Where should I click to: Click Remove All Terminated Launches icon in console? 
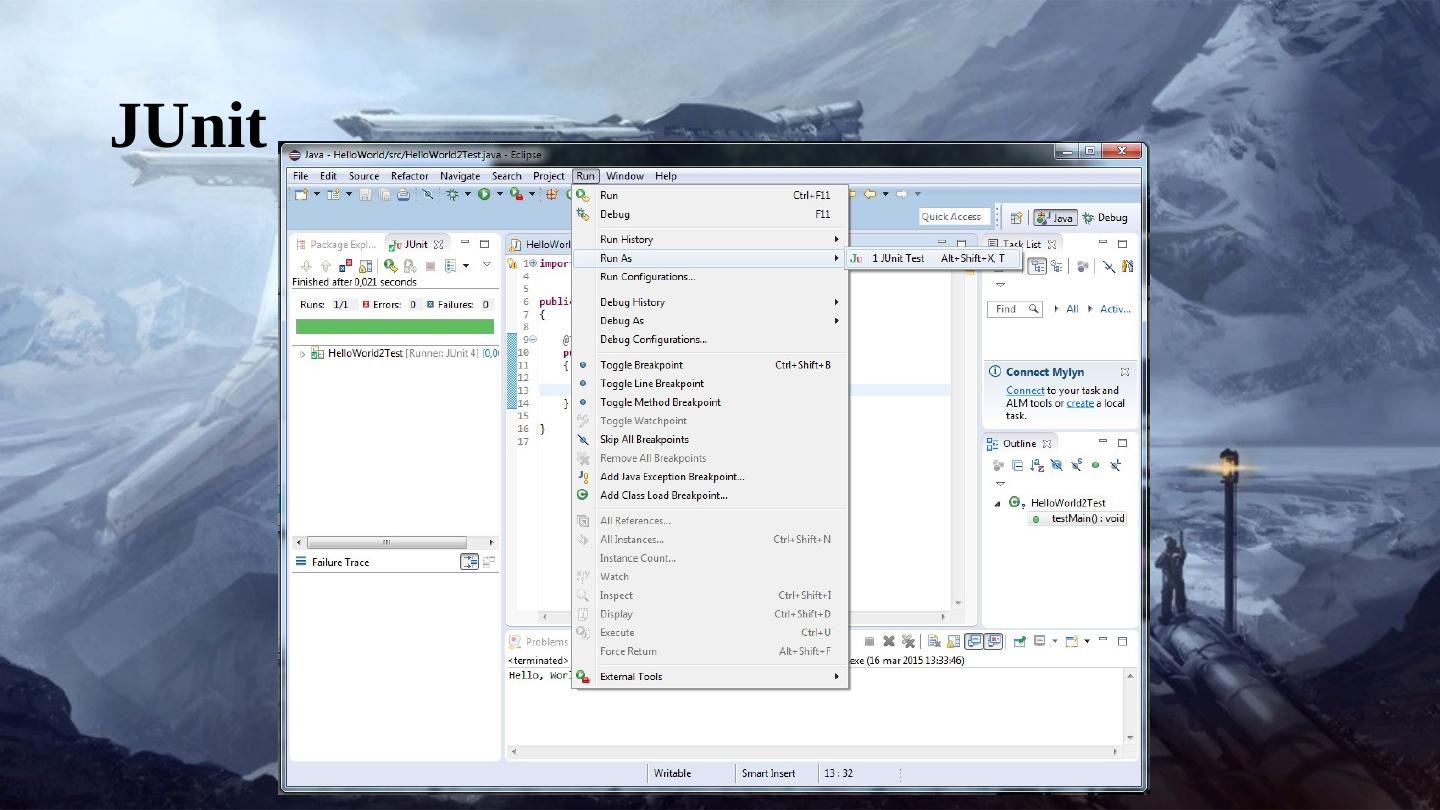click(908, 642)
